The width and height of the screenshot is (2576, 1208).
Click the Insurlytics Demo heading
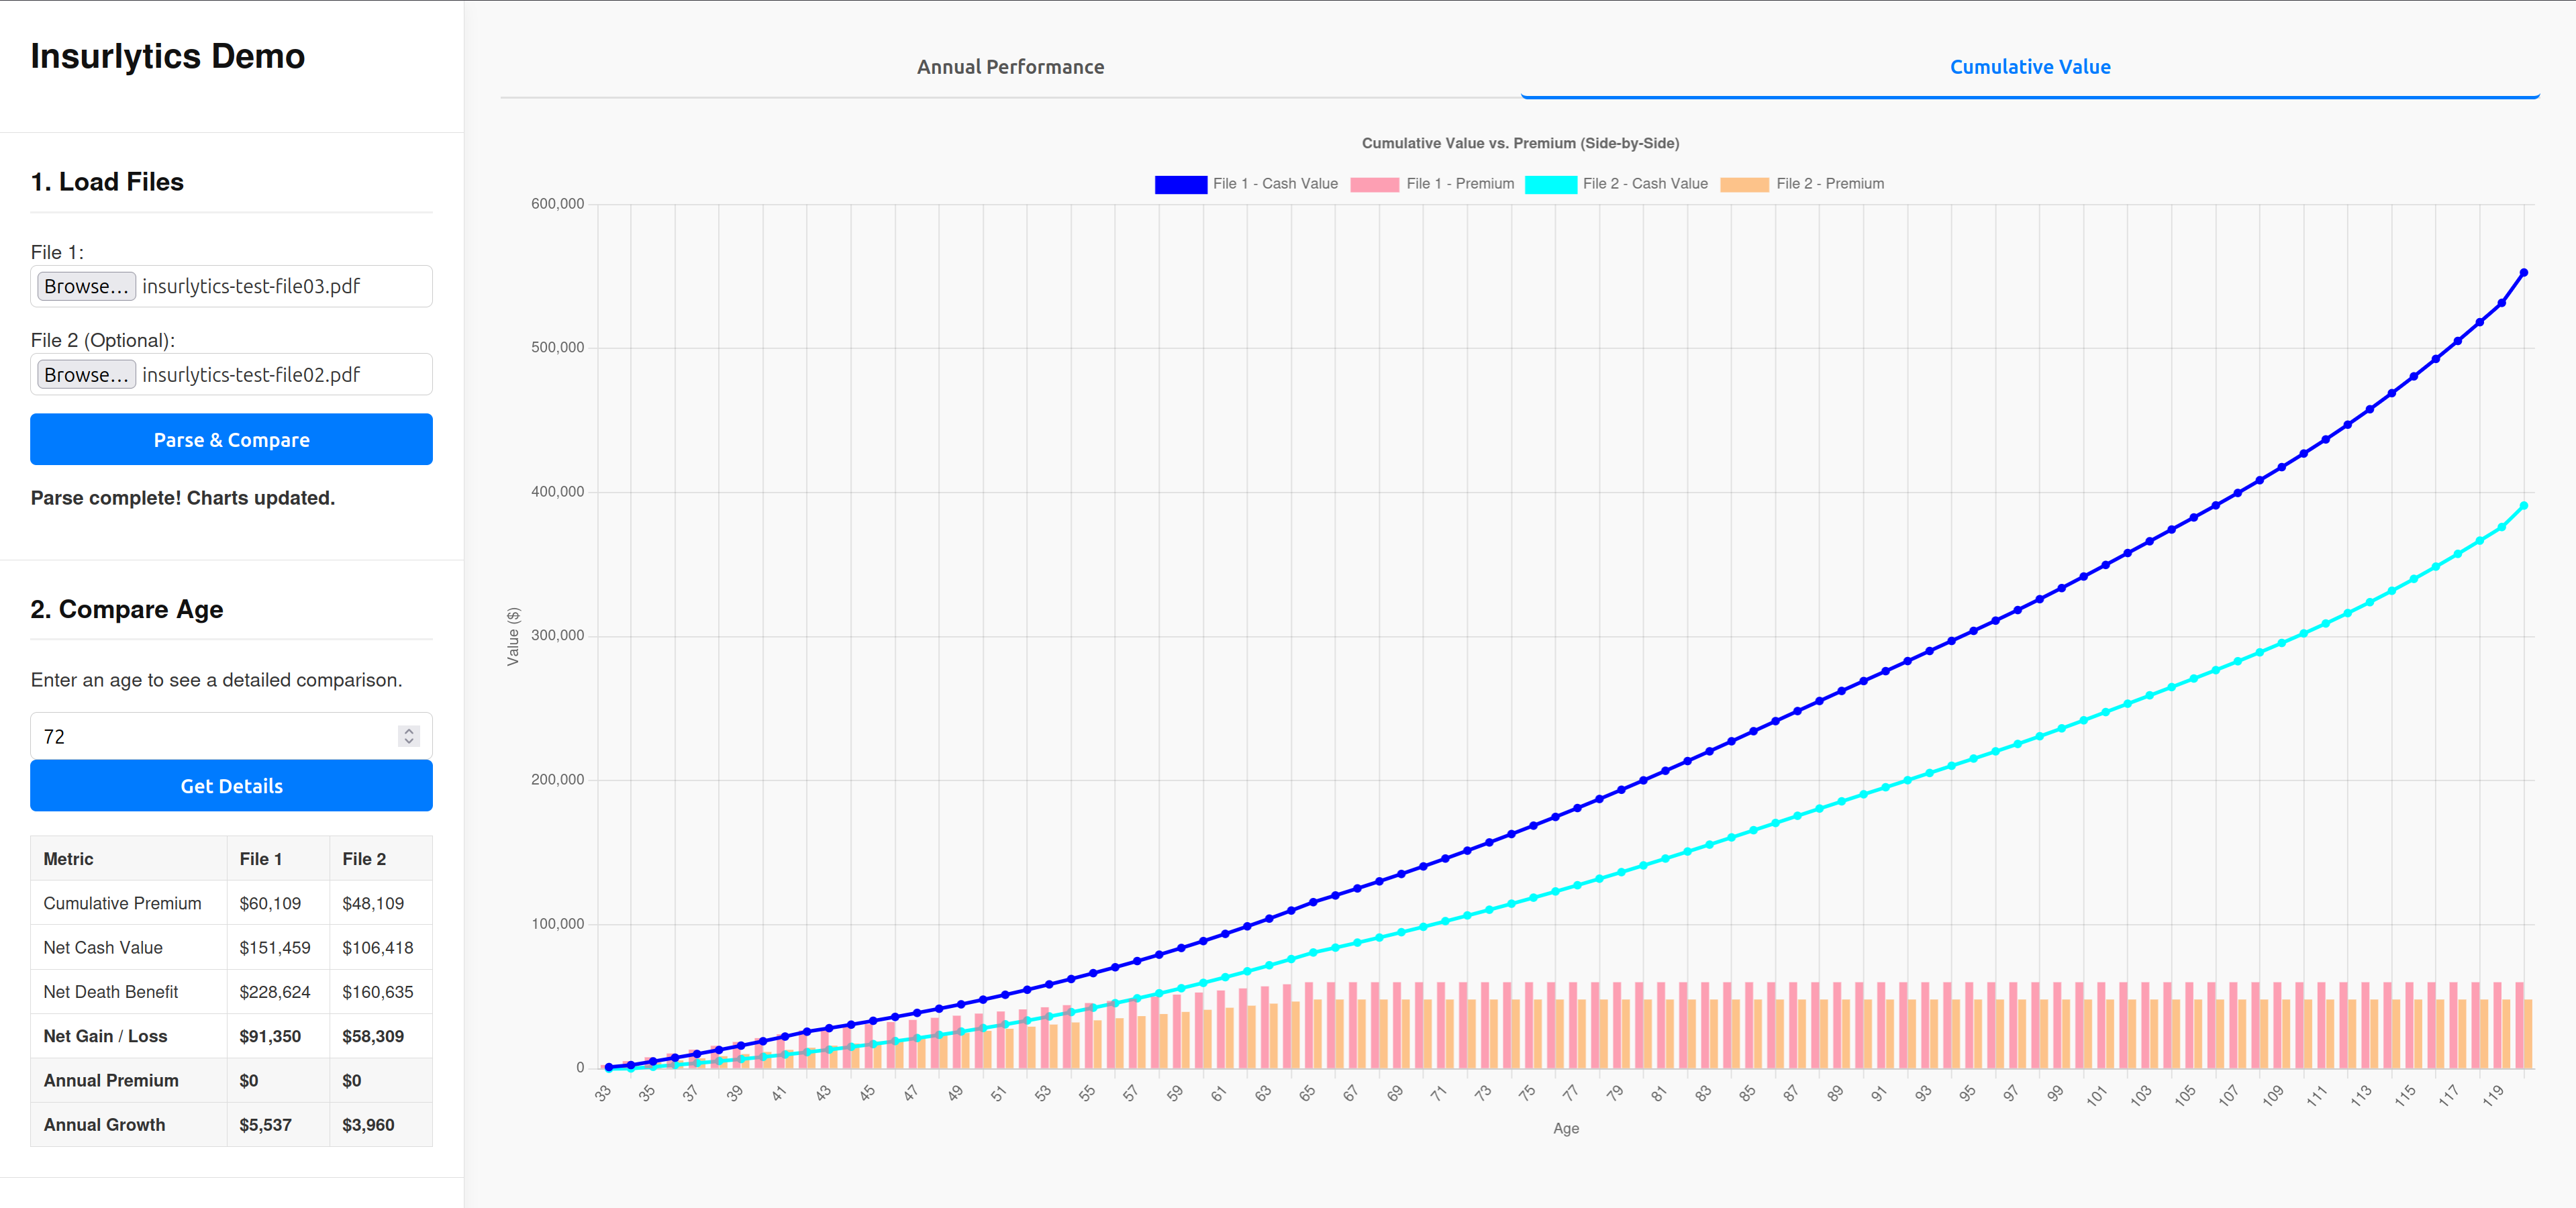(x=167, y=57)
